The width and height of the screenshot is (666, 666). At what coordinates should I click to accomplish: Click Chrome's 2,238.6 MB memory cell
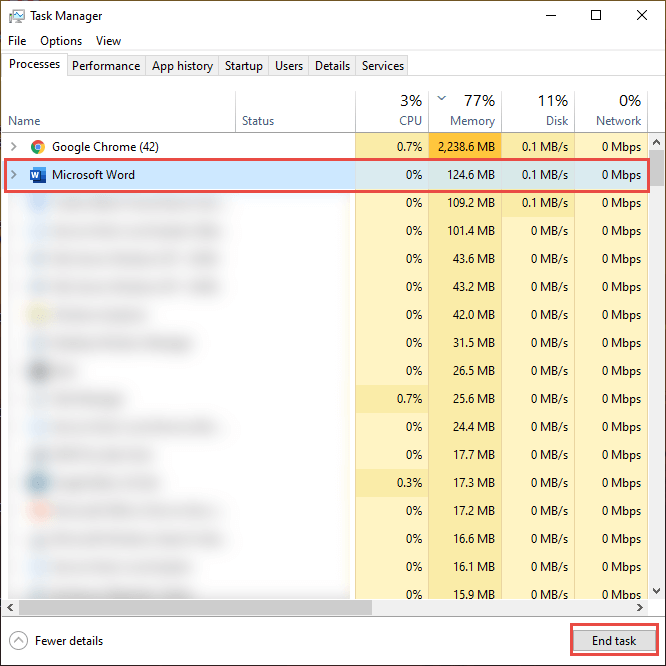tap(465, 147)
